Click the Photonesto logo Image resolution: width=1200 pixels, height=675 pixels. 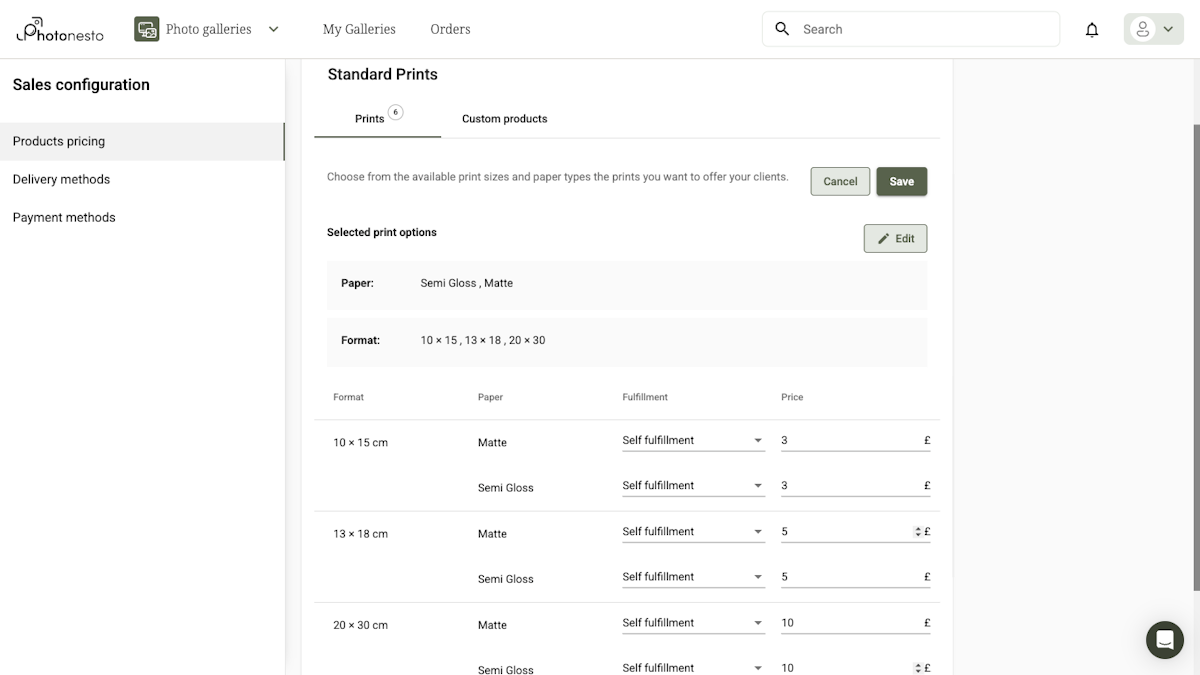(59, 29)
